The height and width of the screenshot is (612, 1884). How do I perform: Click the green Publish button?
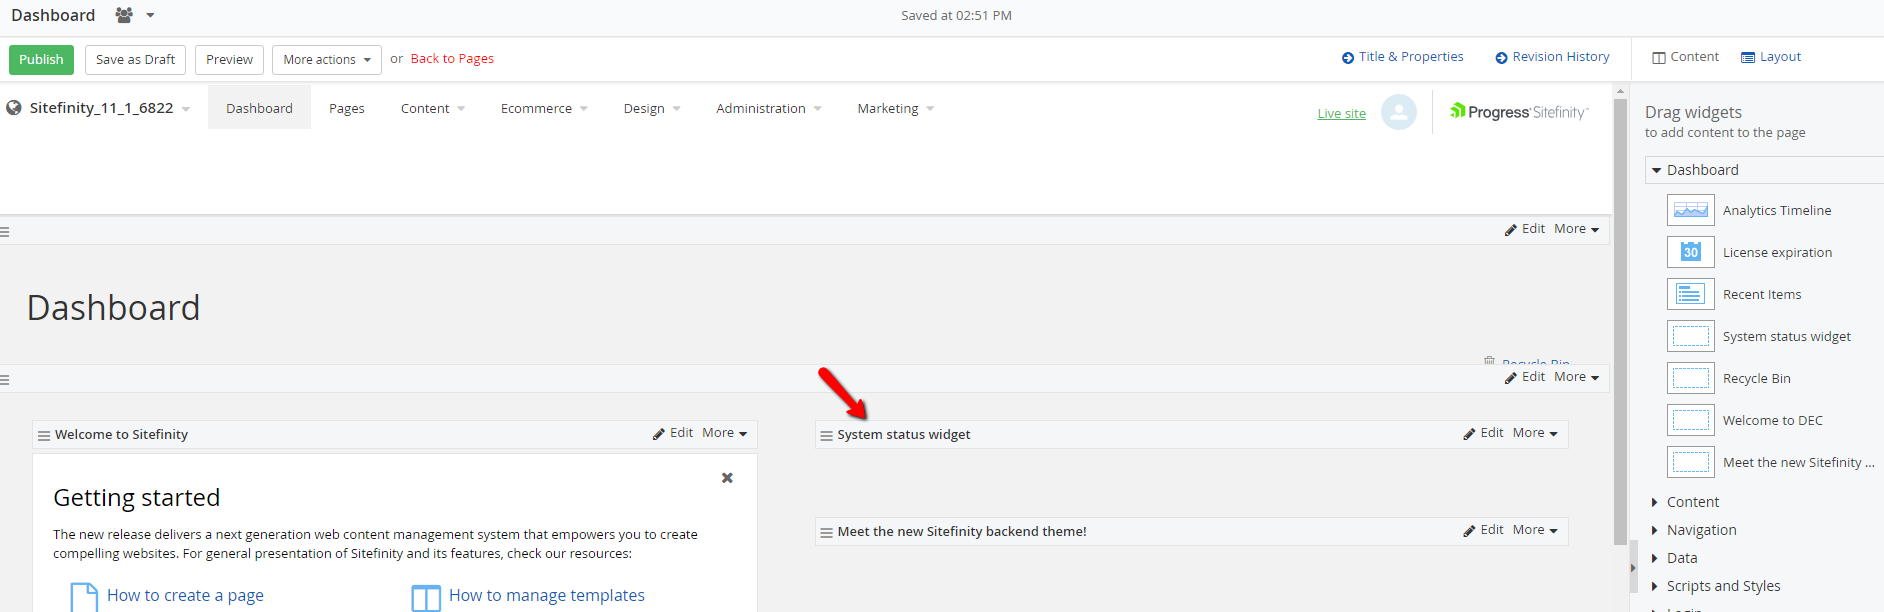tap(41, 60)
